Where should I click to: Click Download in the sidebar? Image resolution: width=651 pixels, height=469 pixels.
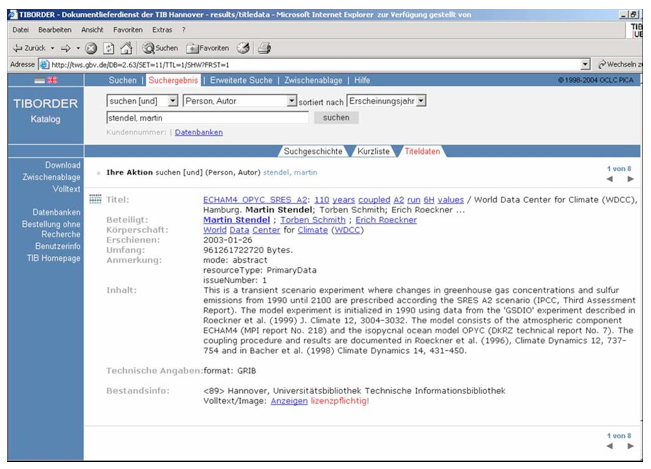63,165
